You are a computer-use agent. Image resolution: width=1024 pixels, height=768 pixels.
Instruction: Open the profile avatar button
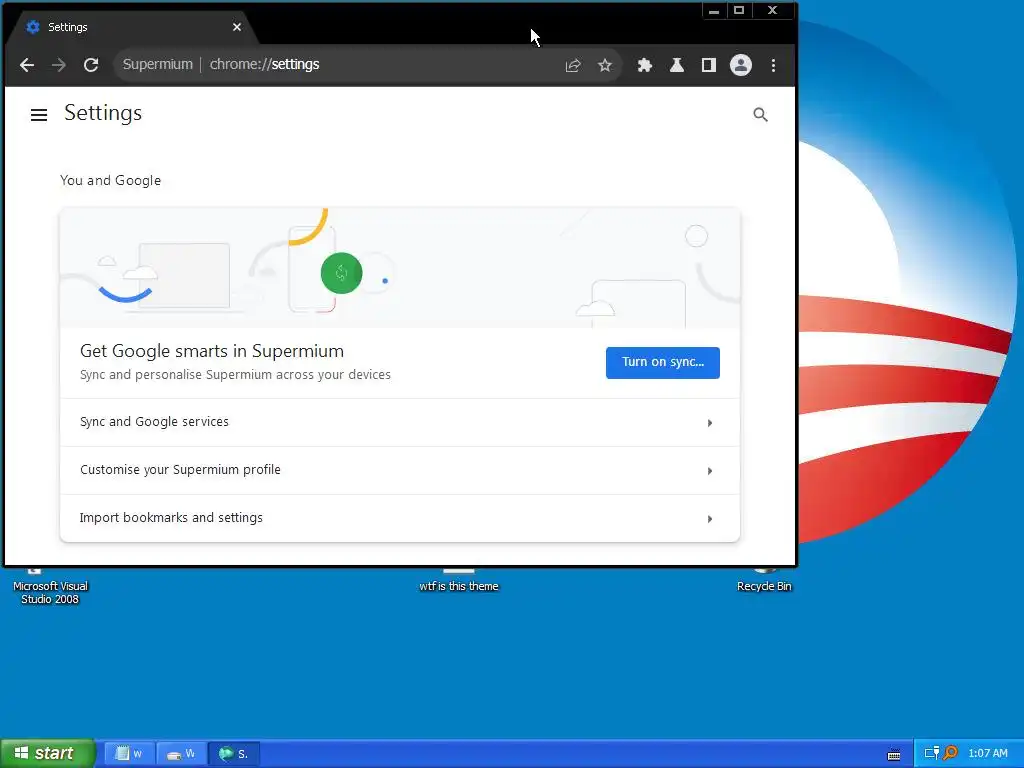coord(741,65)
